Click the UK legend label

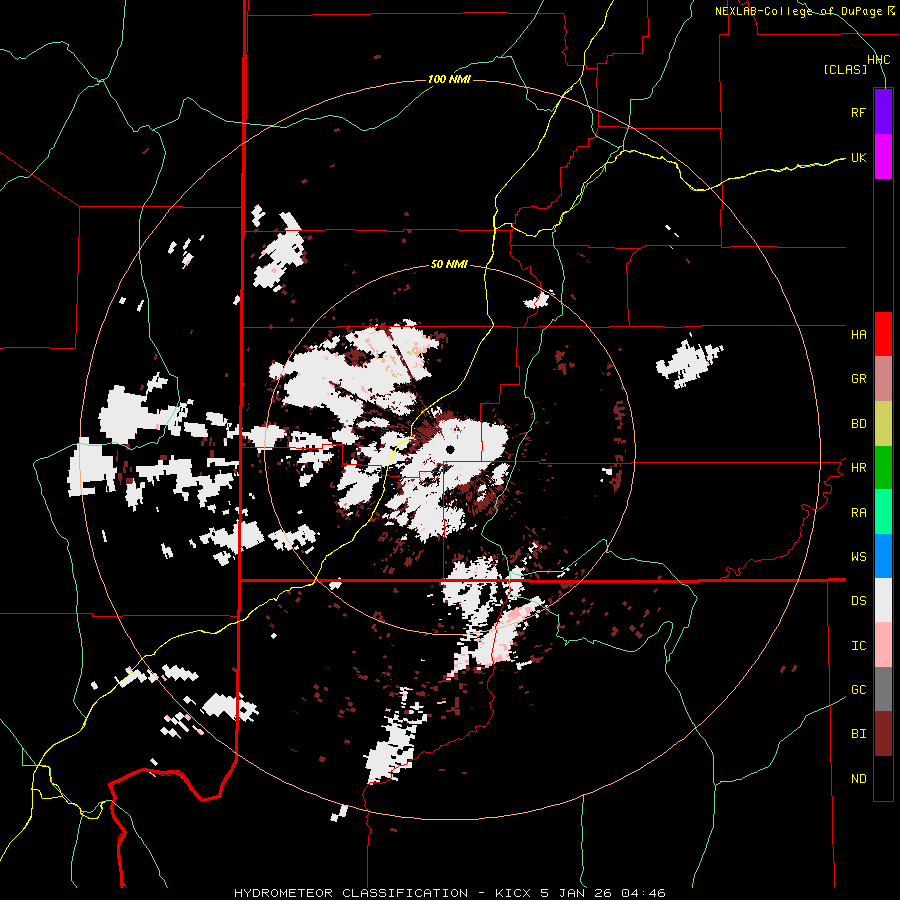click(x=858, y=157)
